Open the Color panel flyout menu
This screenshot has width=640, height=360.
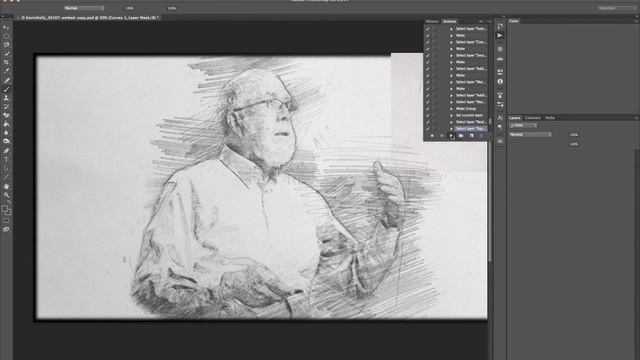click(x=636, y=21)
